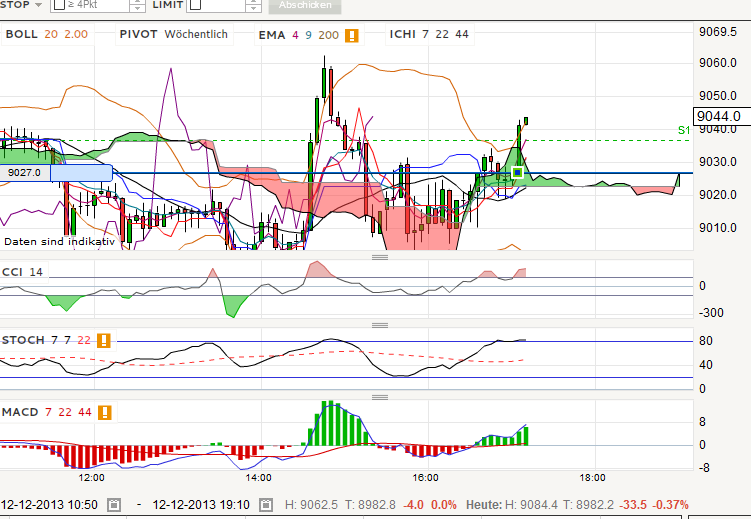Click the 9060.0 price axis label
This screenshot has width=751, height=519.
click(x=718, y=63)
